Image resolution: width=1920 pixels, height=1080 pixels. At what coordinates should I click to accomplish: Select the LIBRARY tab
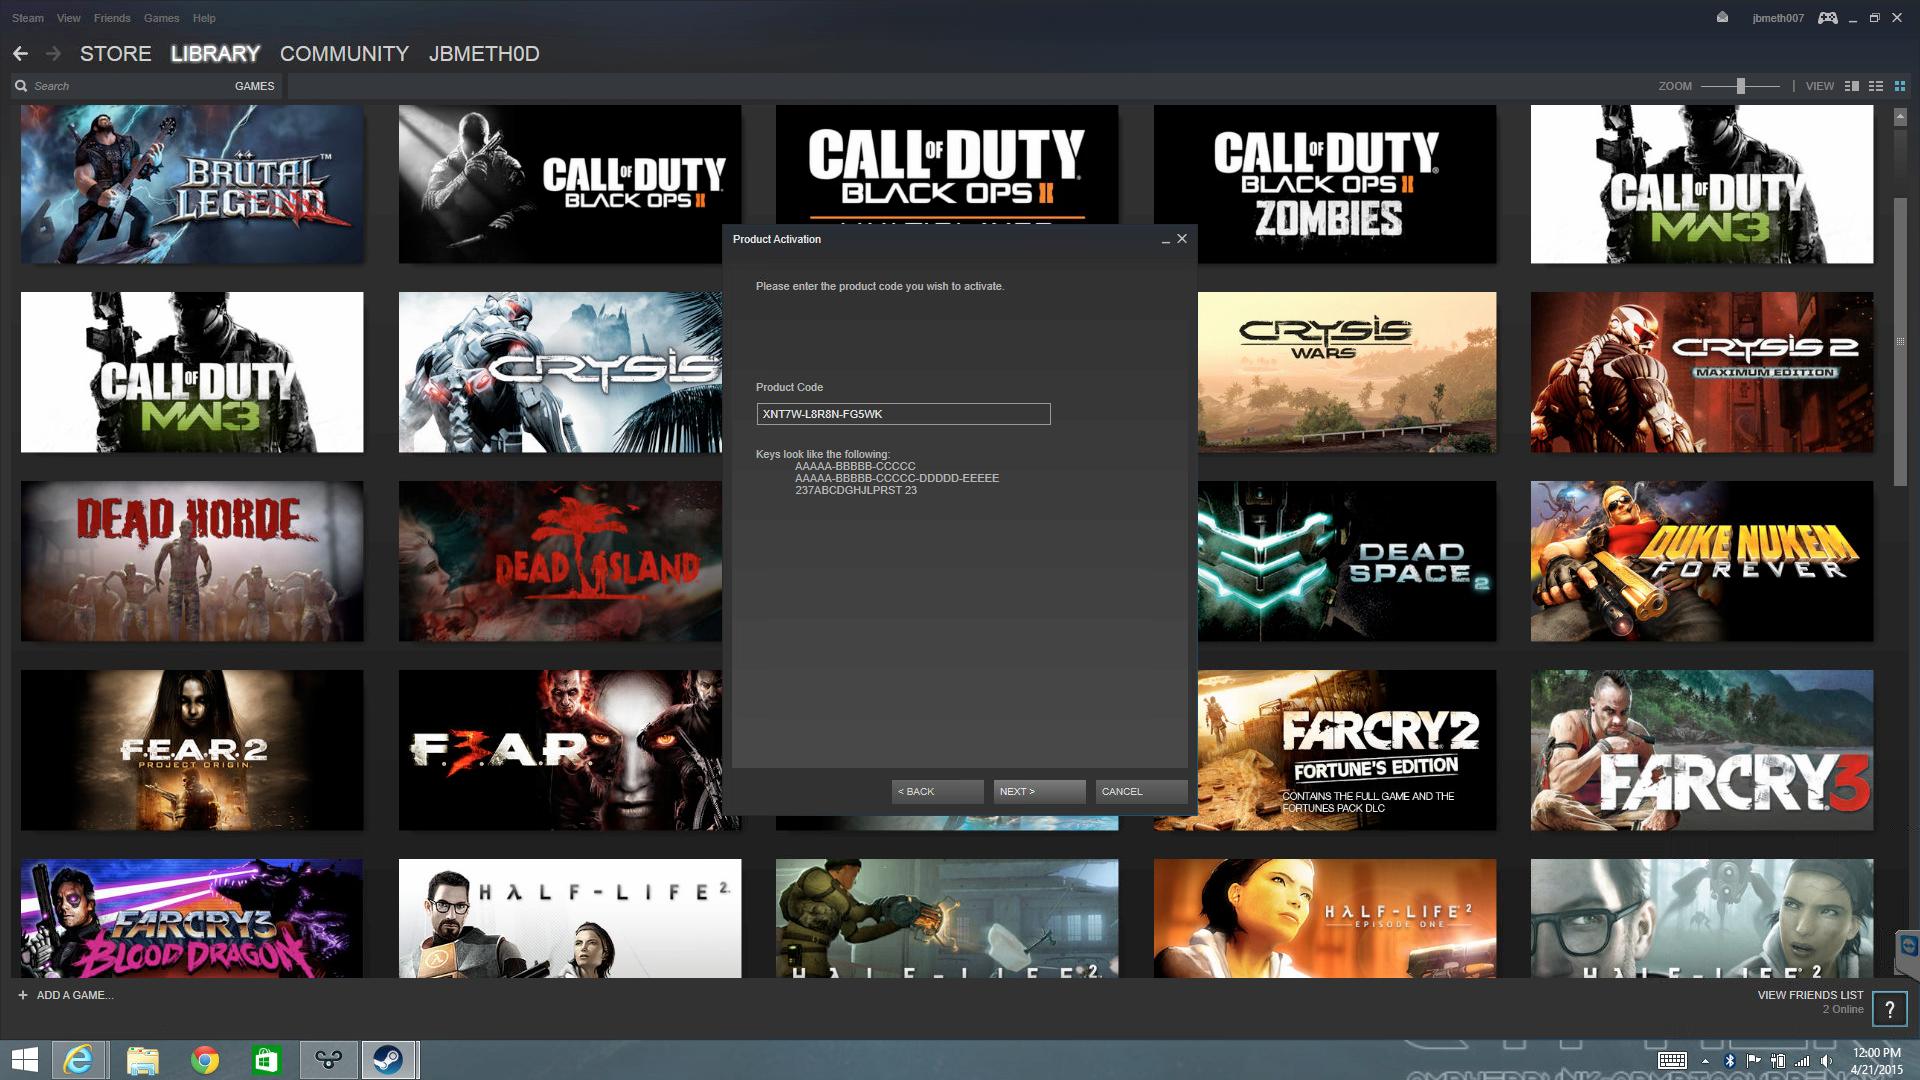tap(215, 54)
